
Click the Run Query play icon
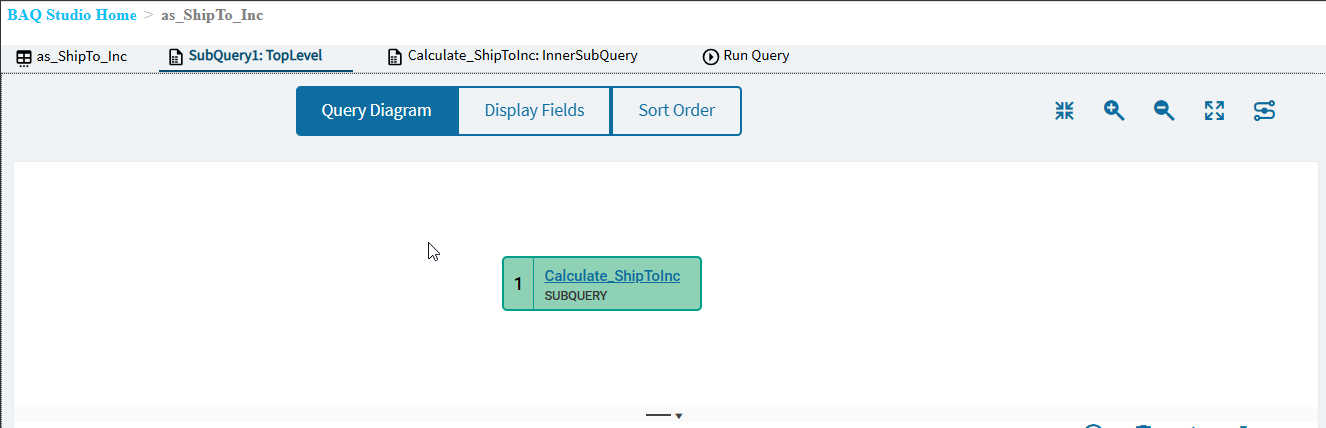coord(711,57)
